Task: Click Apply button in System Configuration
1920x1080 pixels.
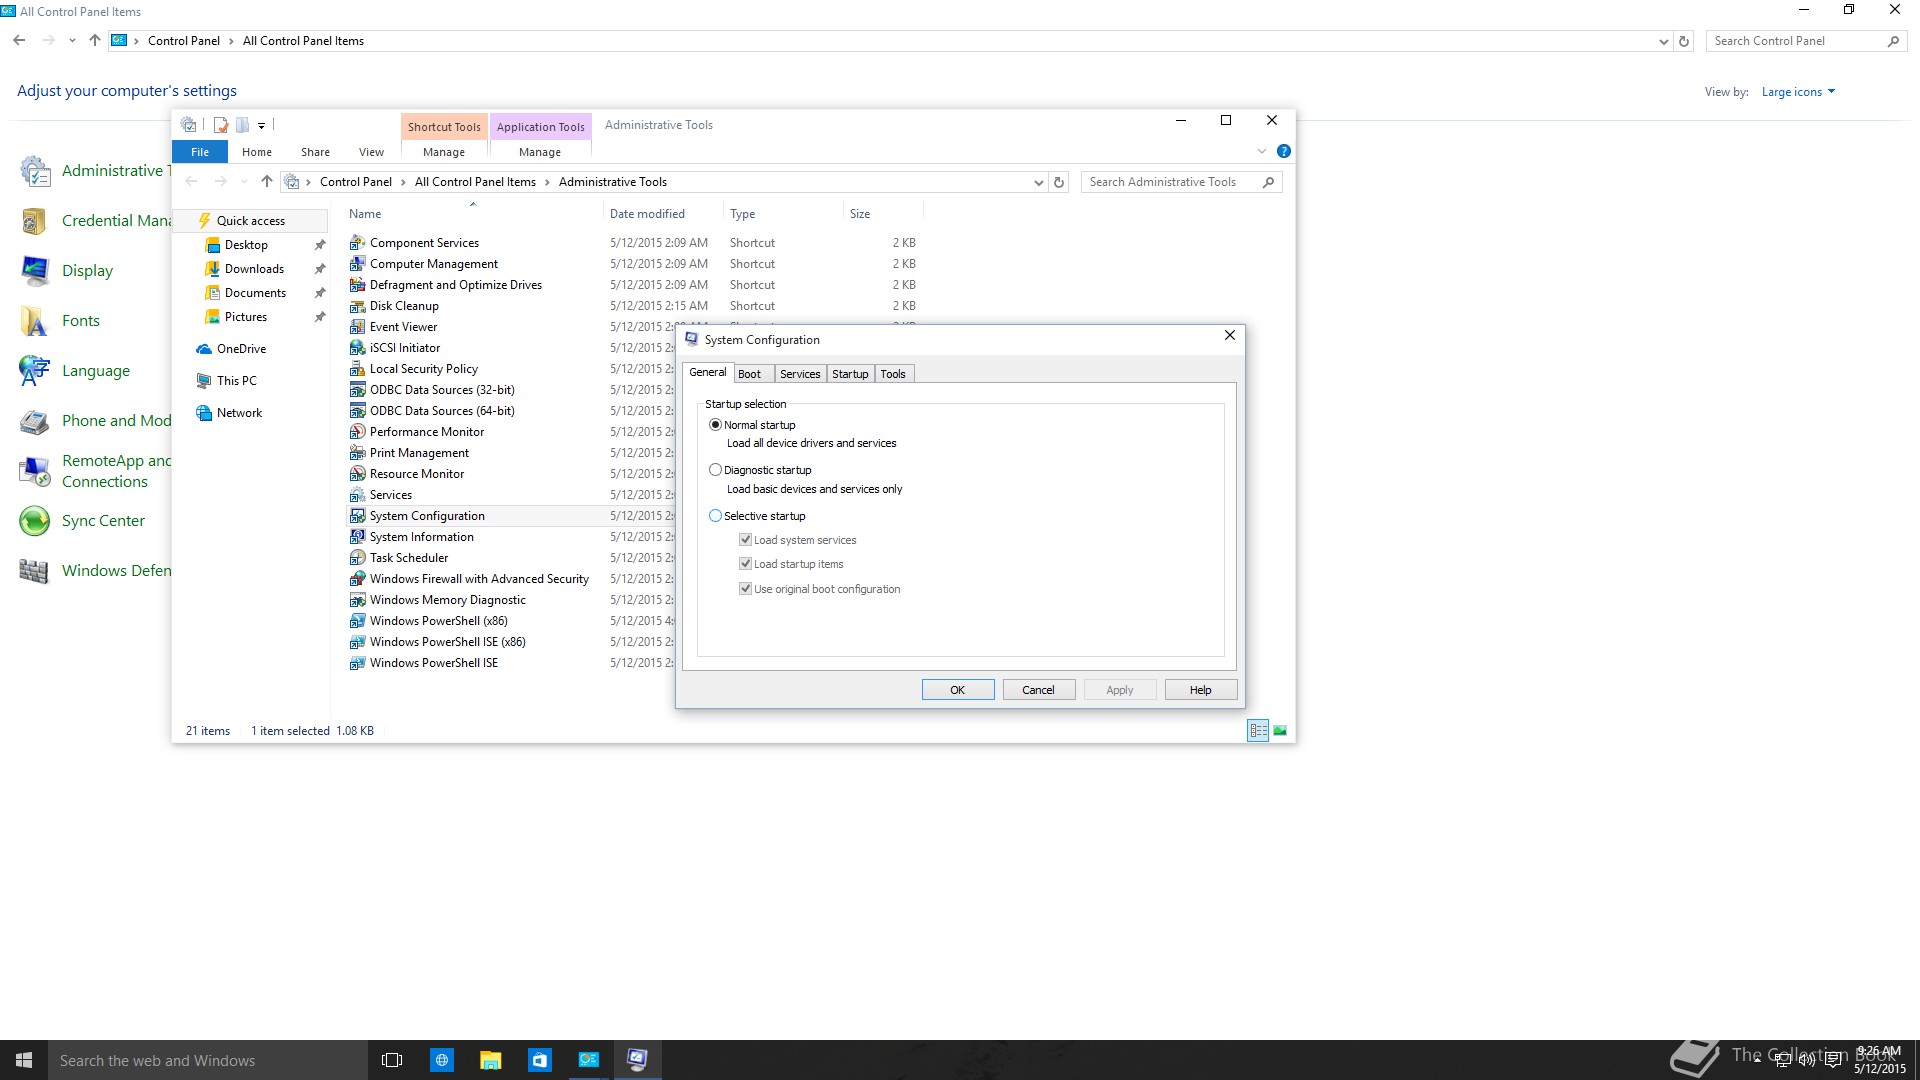Action: (x=1120, y=690)
